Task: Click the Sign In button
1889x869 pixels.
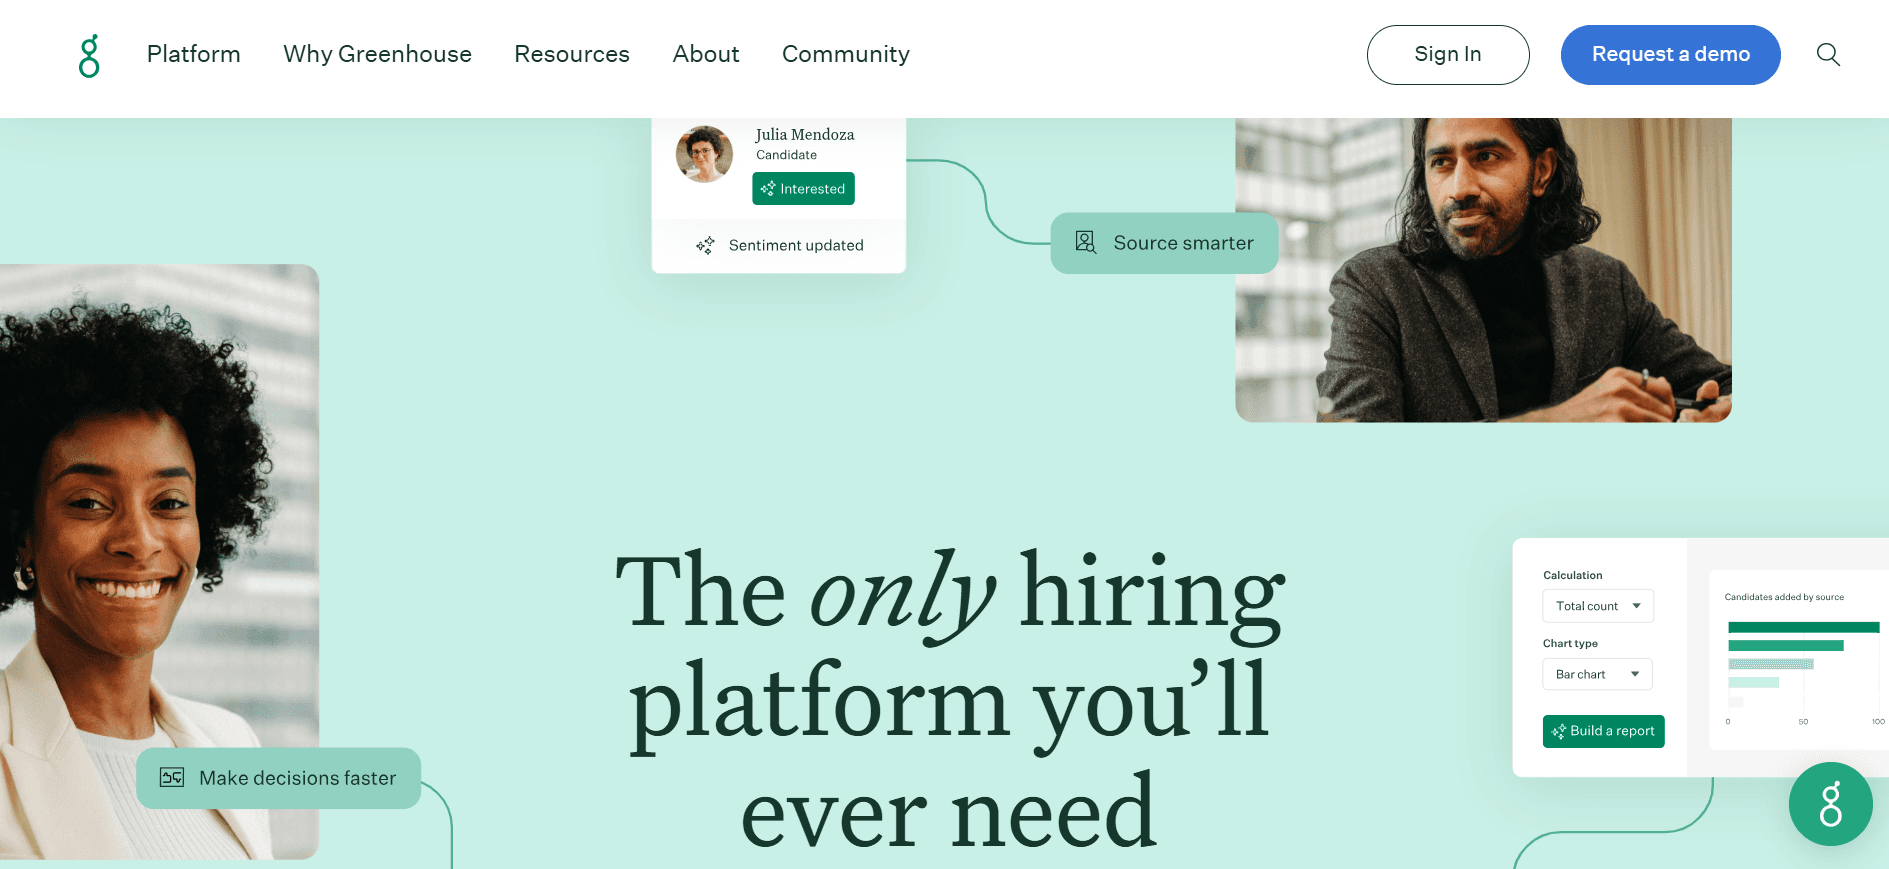Action: click(x=1448, y=55)
